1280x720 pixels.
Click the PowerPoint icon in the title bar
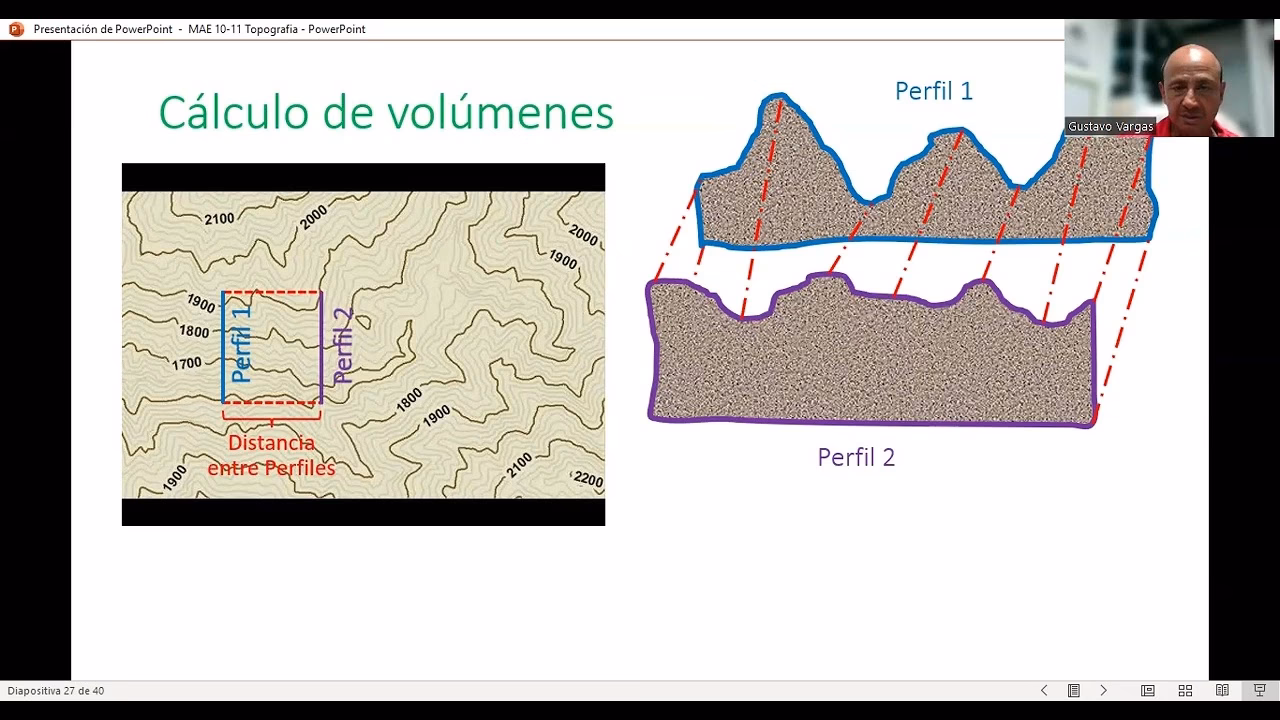coord(14,29)
